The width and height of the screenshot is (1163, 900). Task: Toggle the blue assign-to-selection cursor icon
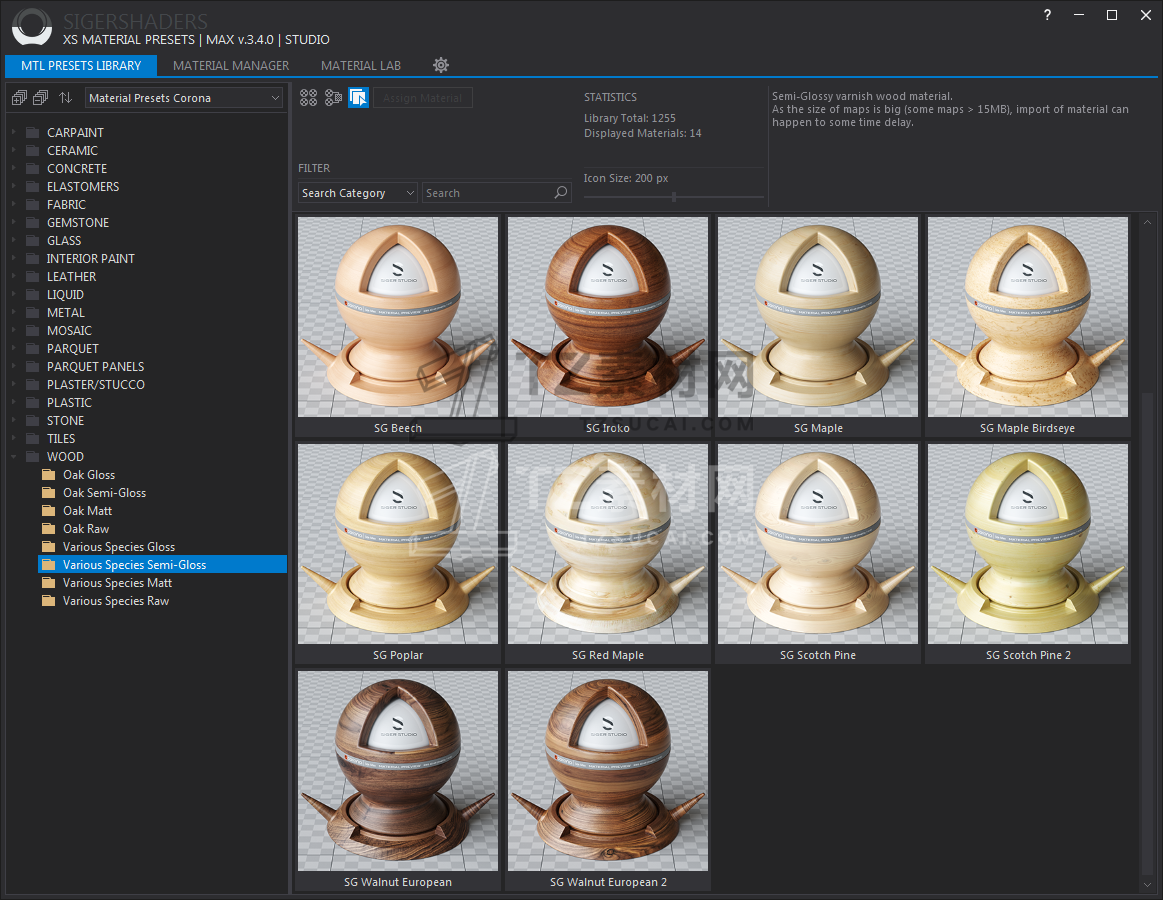click(358, 97)
